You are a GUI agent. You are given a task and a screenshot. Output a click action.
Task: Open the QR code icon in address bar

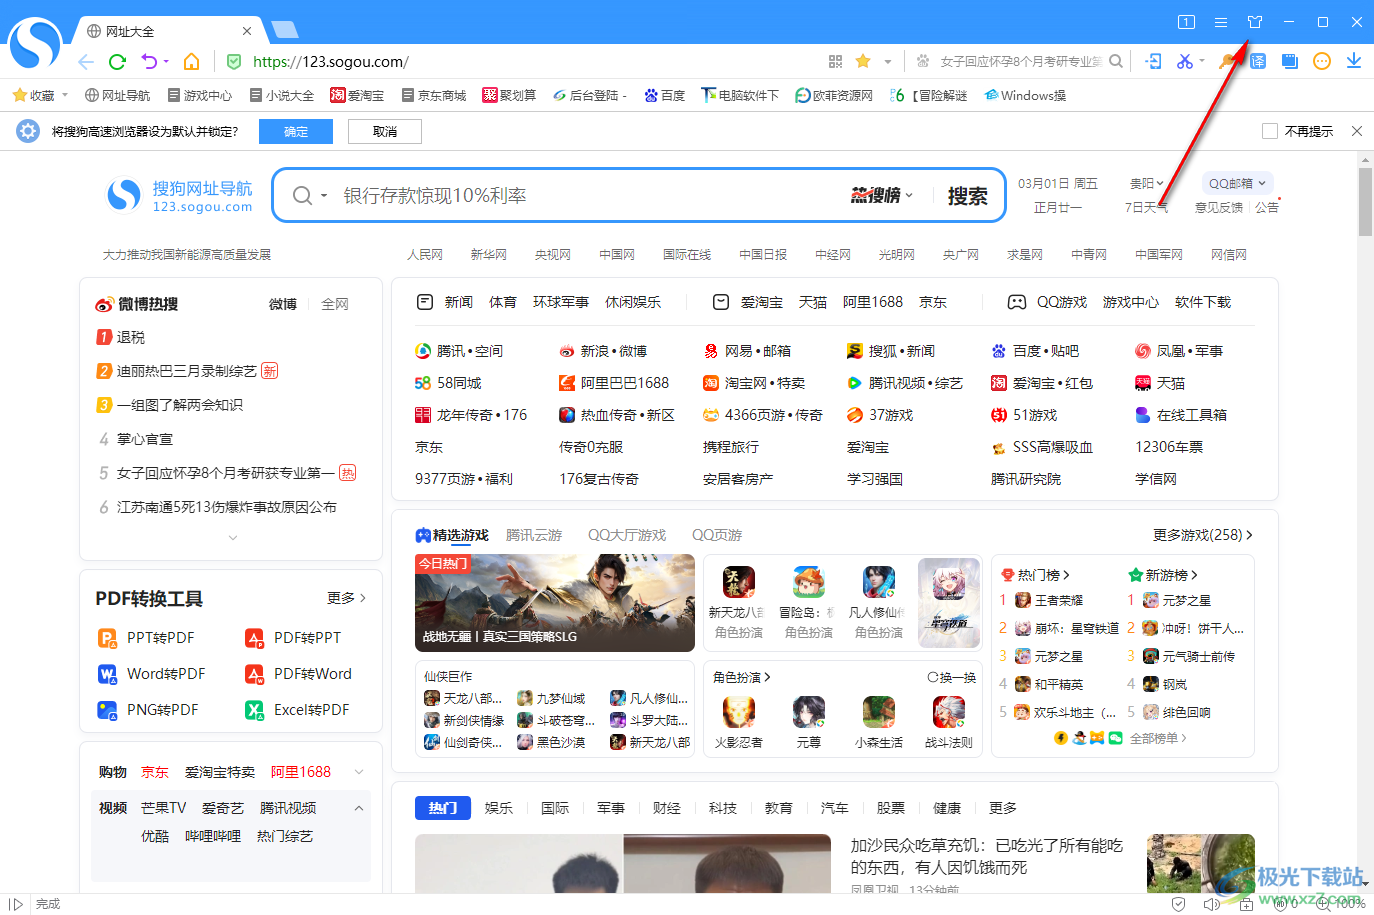coord(836,62)
